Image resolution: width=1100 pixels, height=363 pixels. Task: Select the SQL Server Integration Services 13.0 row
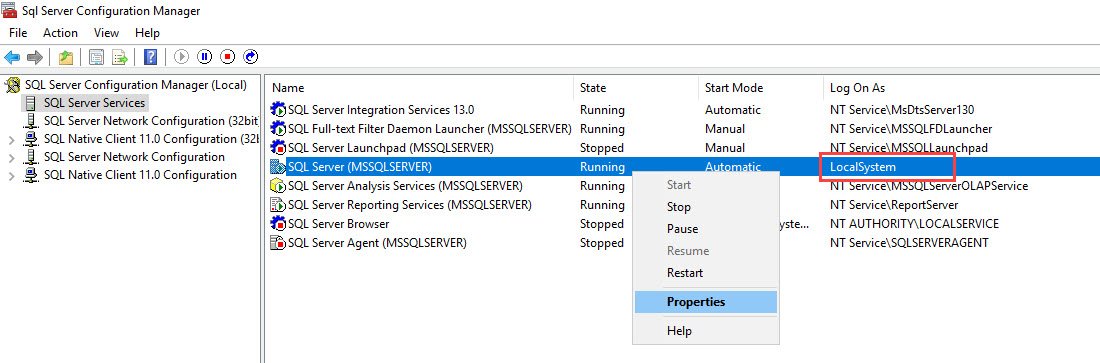682,110
